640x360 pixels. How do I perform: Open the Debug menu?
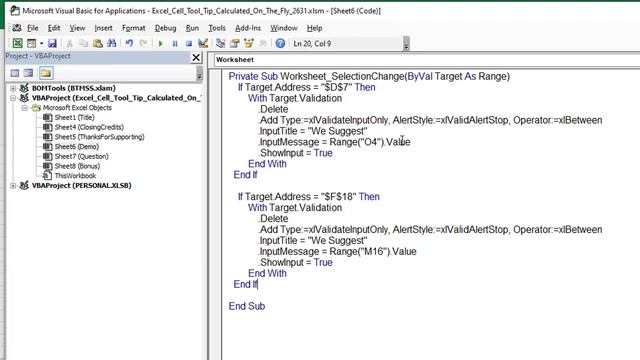[x=165, y=28]
